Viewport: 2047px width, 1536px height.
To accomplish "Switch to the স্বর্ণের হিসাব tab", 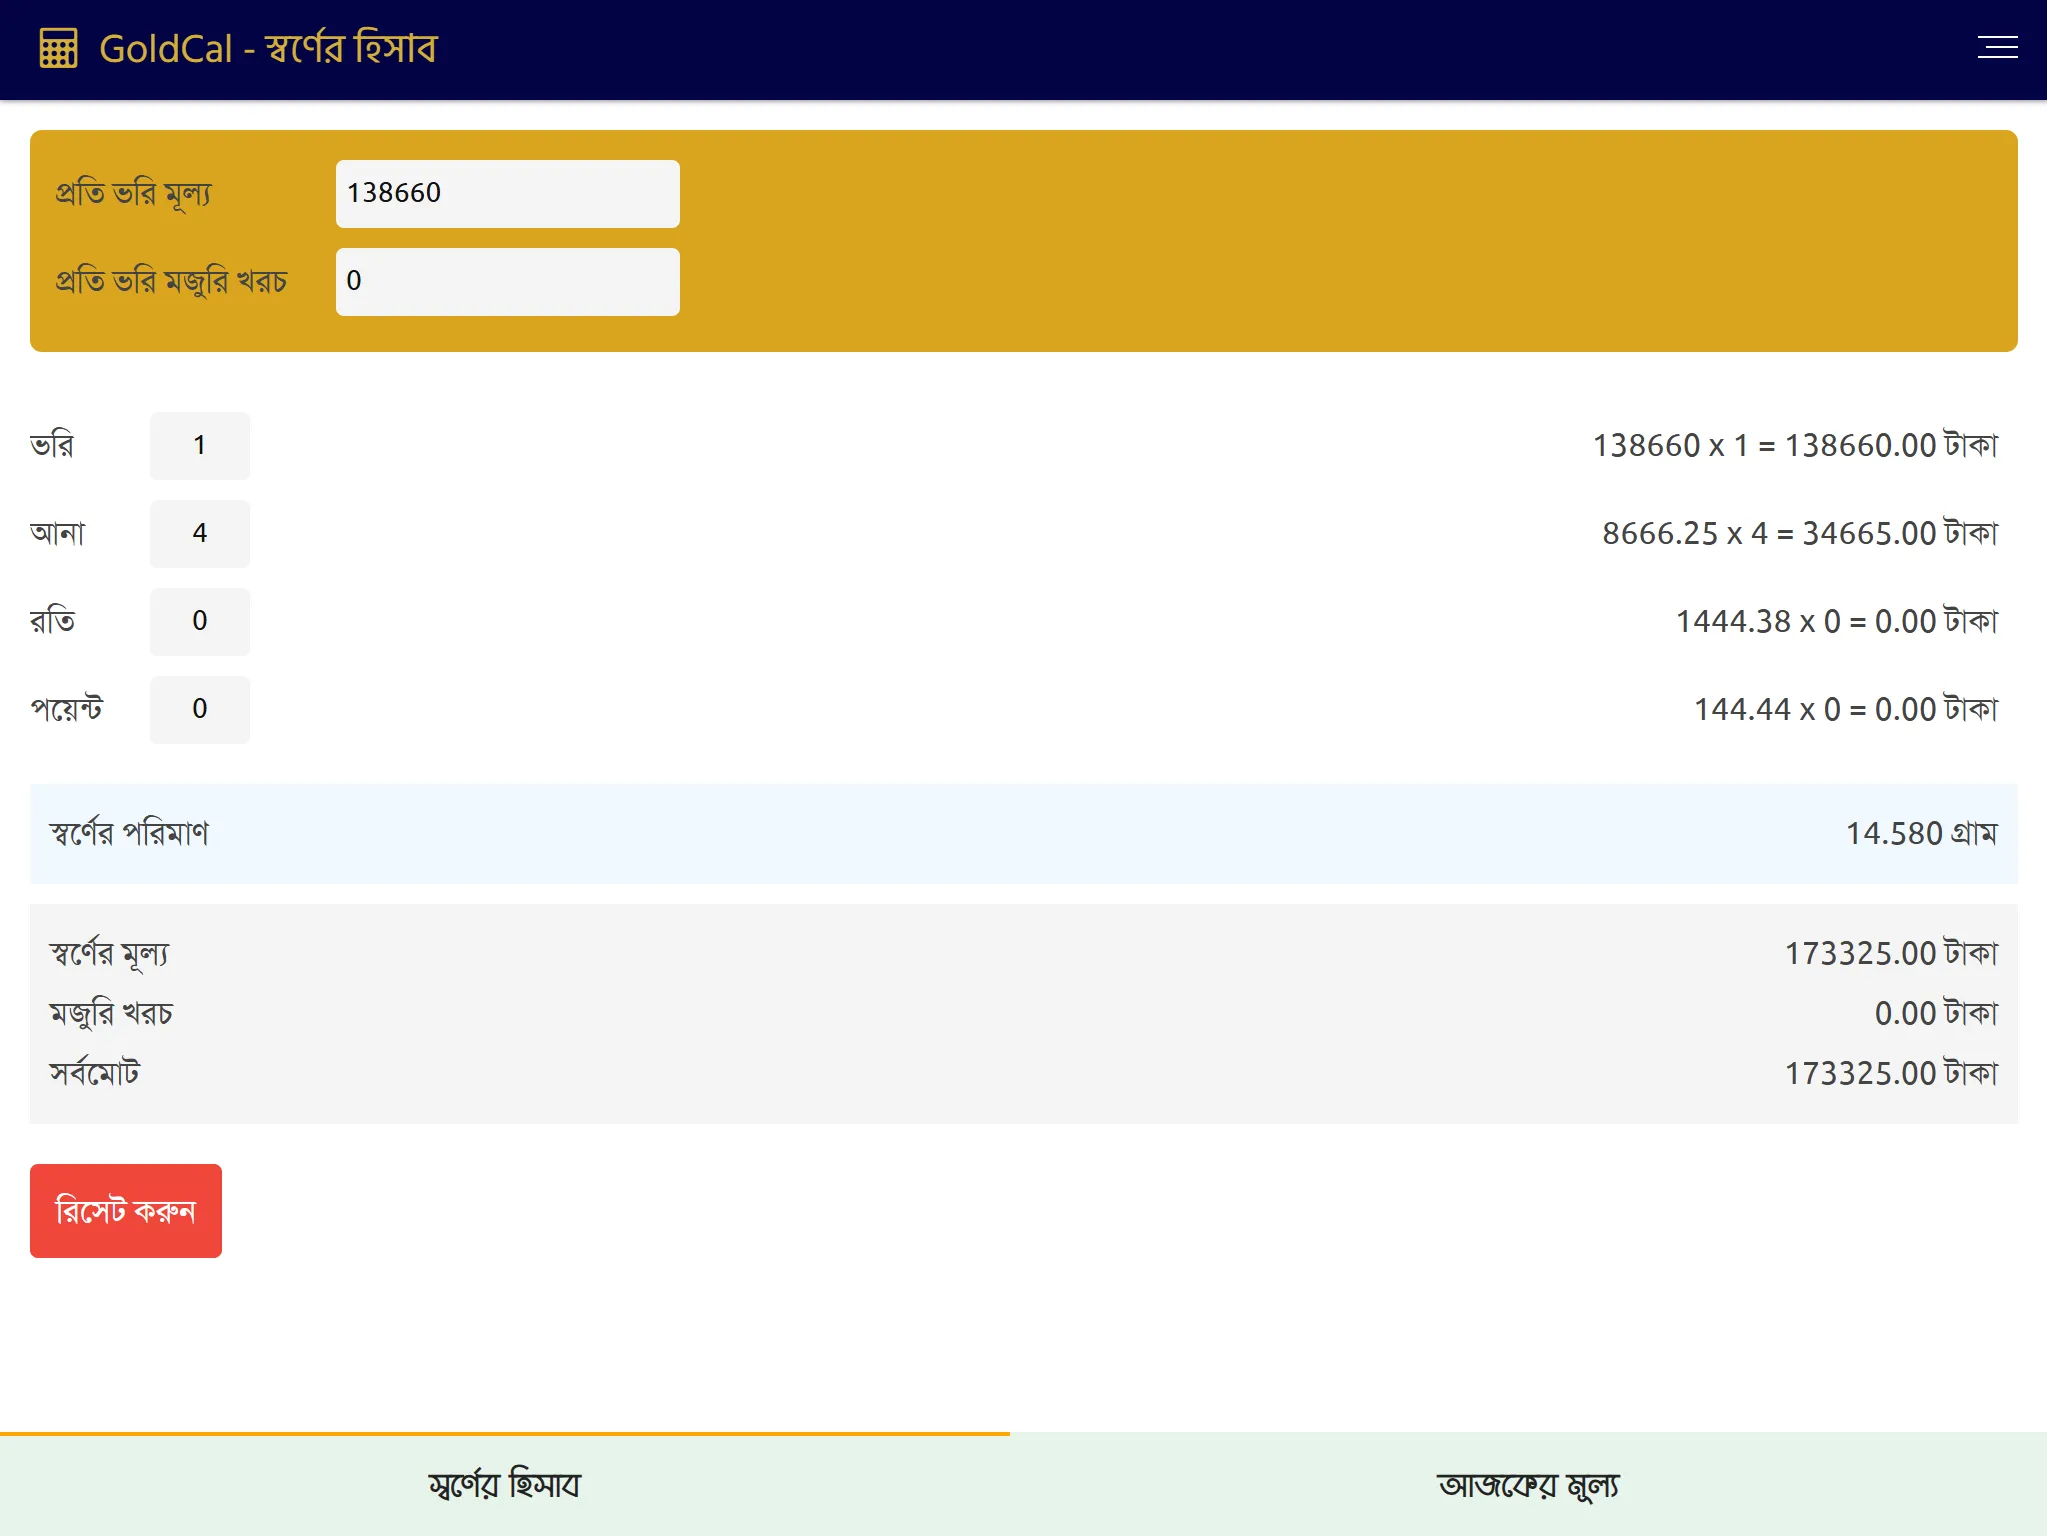I will (505, 1485).
